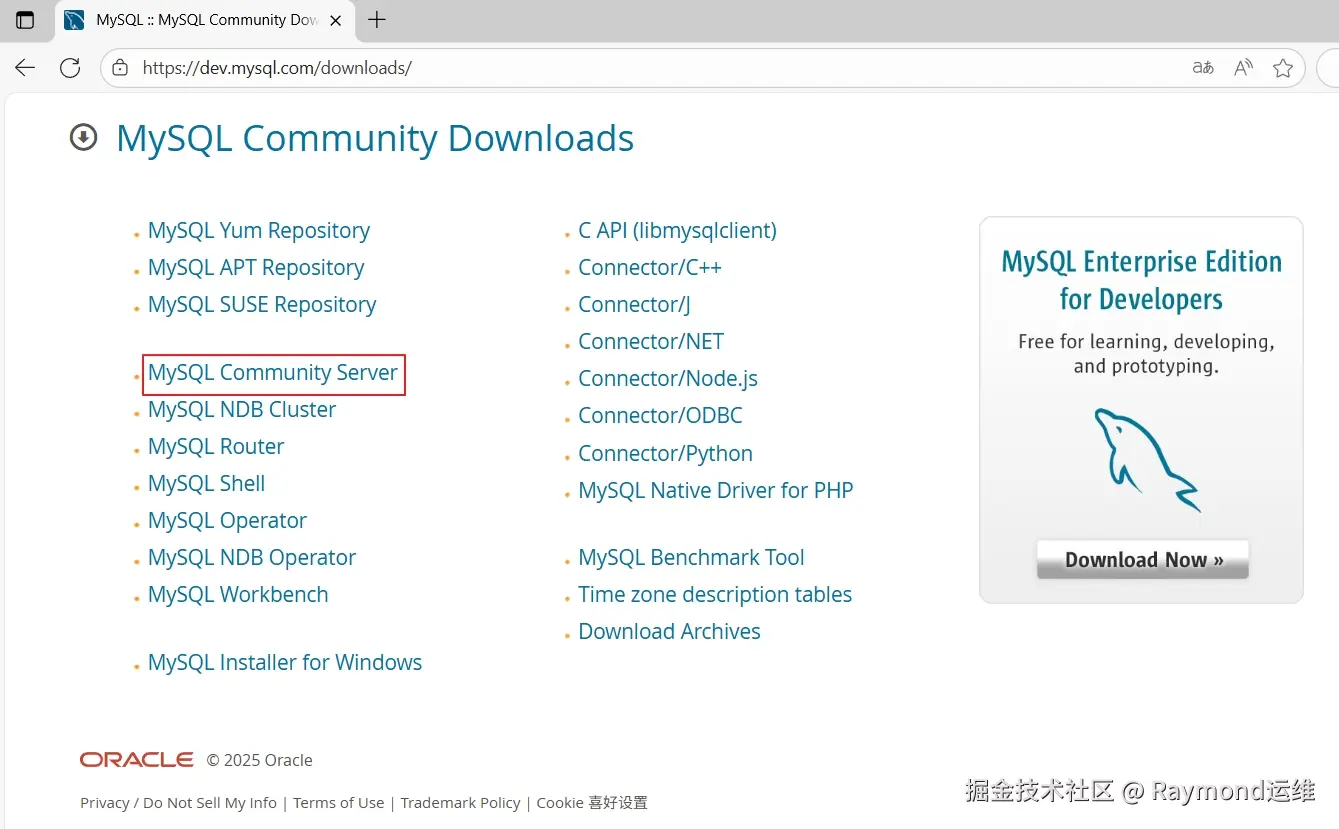Click the Download Now button
Viewport: 1339px width, 829px height.
[x=1143, y=559]
